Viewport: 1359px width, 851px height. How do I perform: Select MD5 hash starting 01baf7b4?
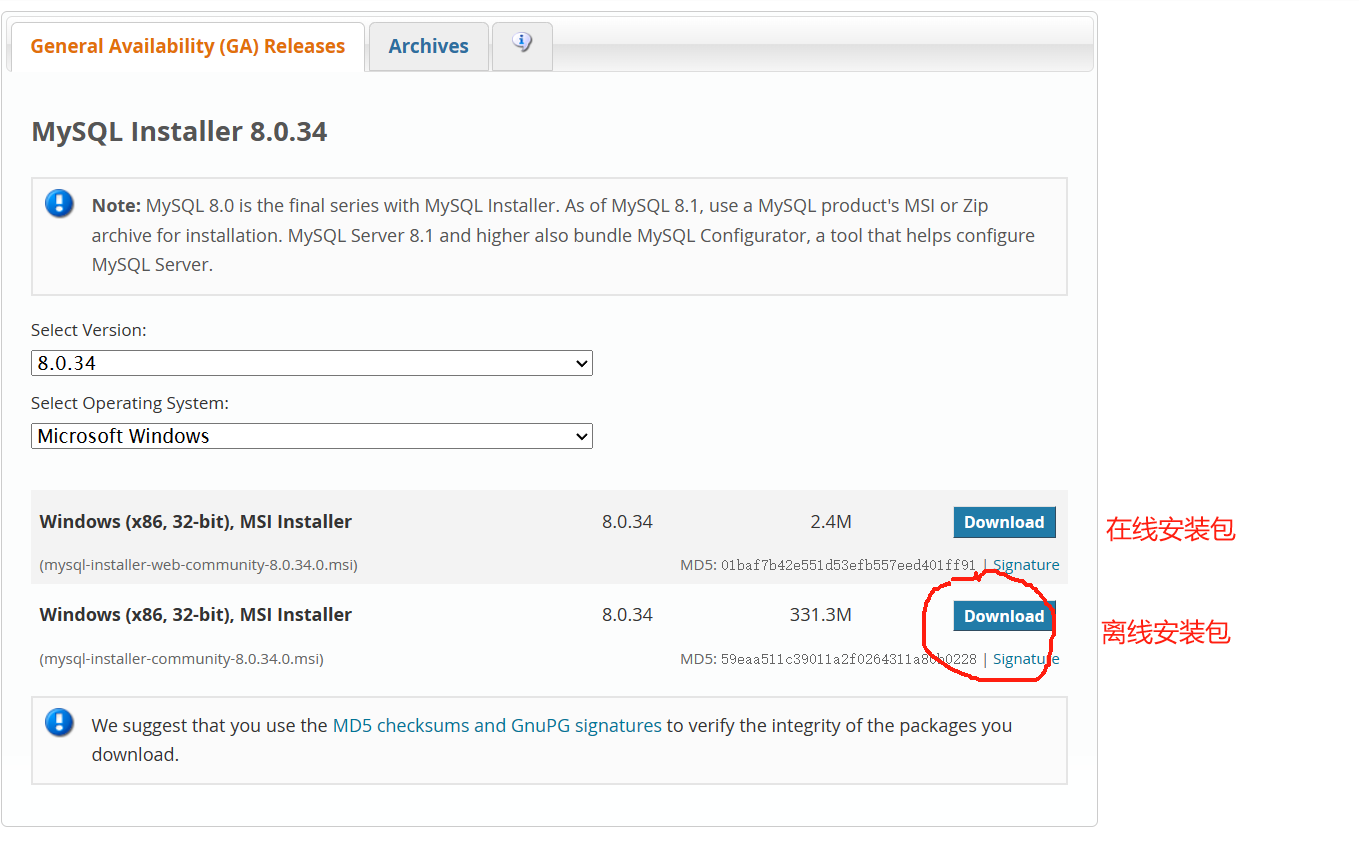(x=848, y=565)
